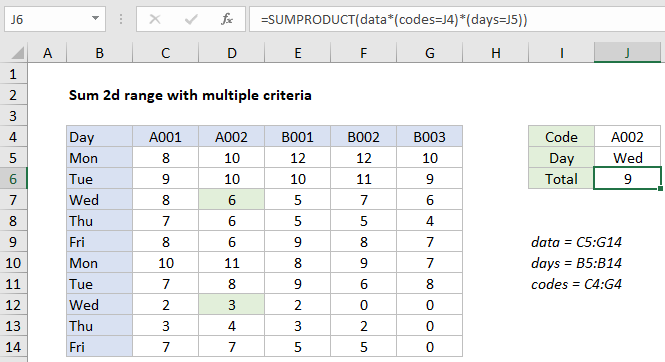The width and height of the screenshot is (665, 362).
Task: Select column F header
Action: (363, 53)
